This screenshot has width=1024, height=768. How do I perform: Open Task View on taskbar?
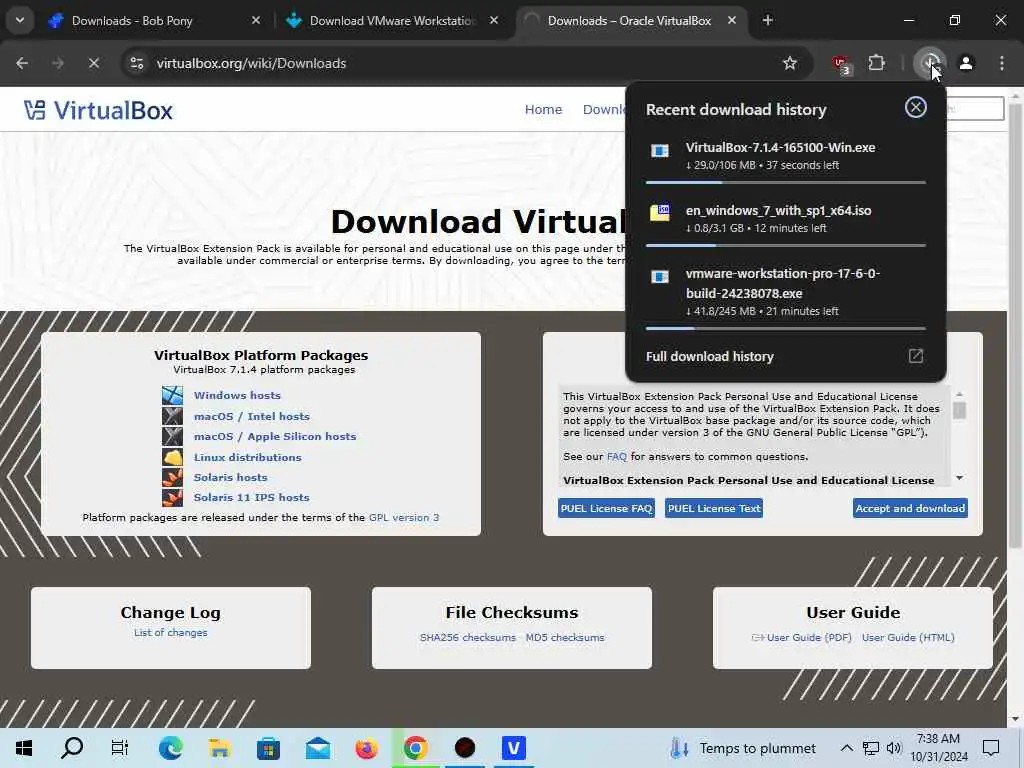[120, 748]
